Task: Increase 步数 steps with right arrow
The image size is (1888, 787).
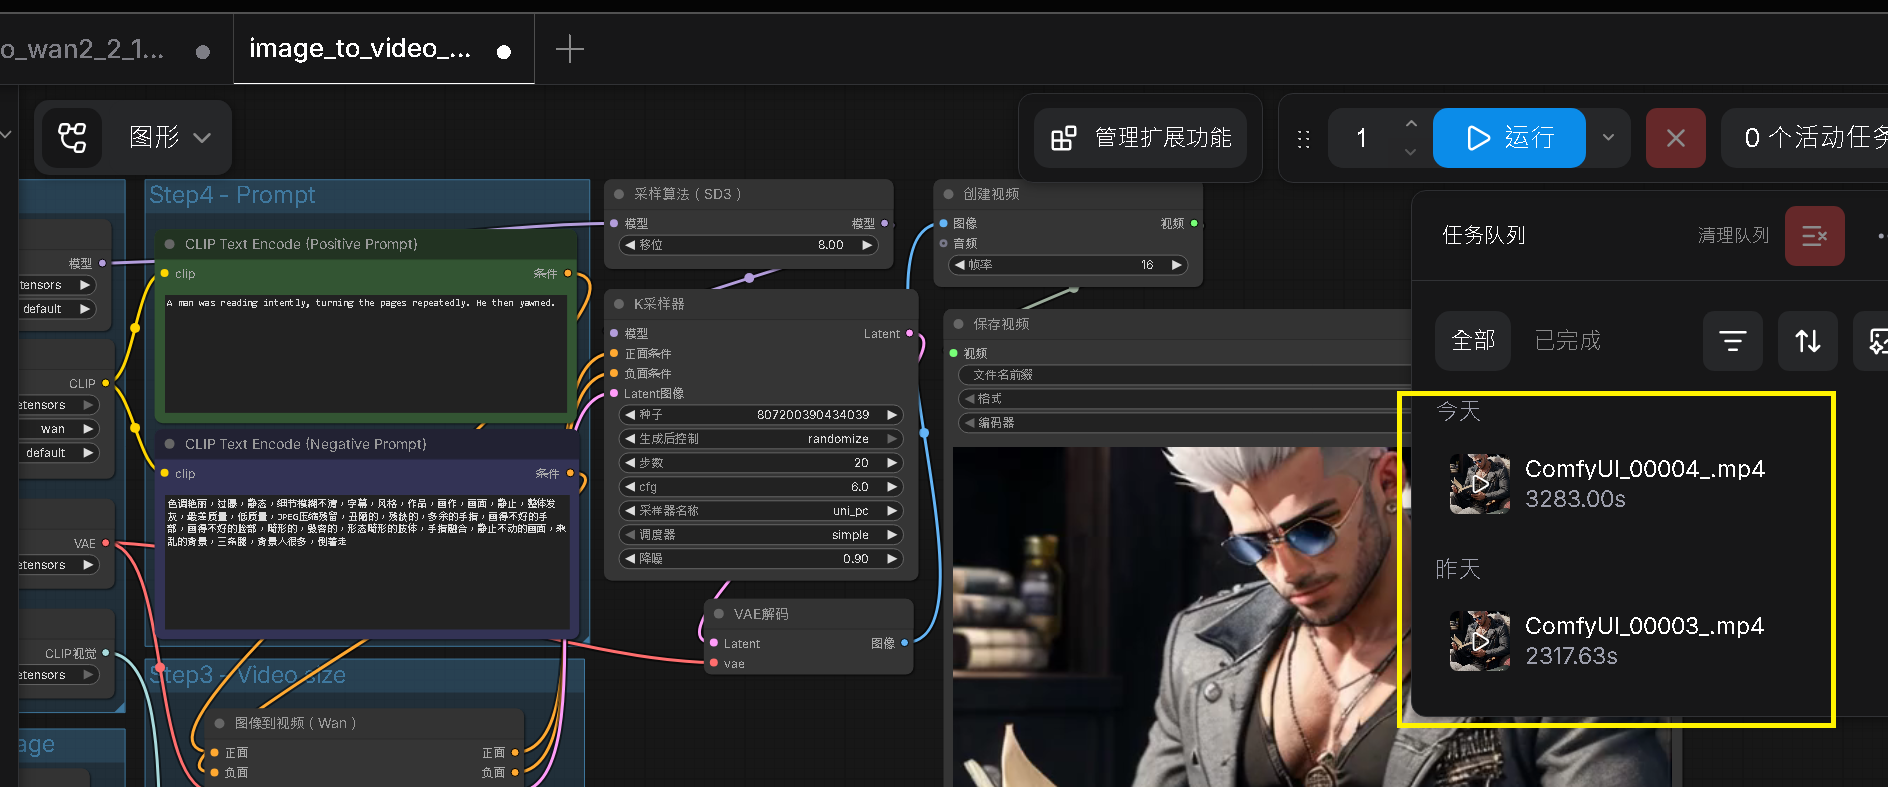Action: click(892, 463)
